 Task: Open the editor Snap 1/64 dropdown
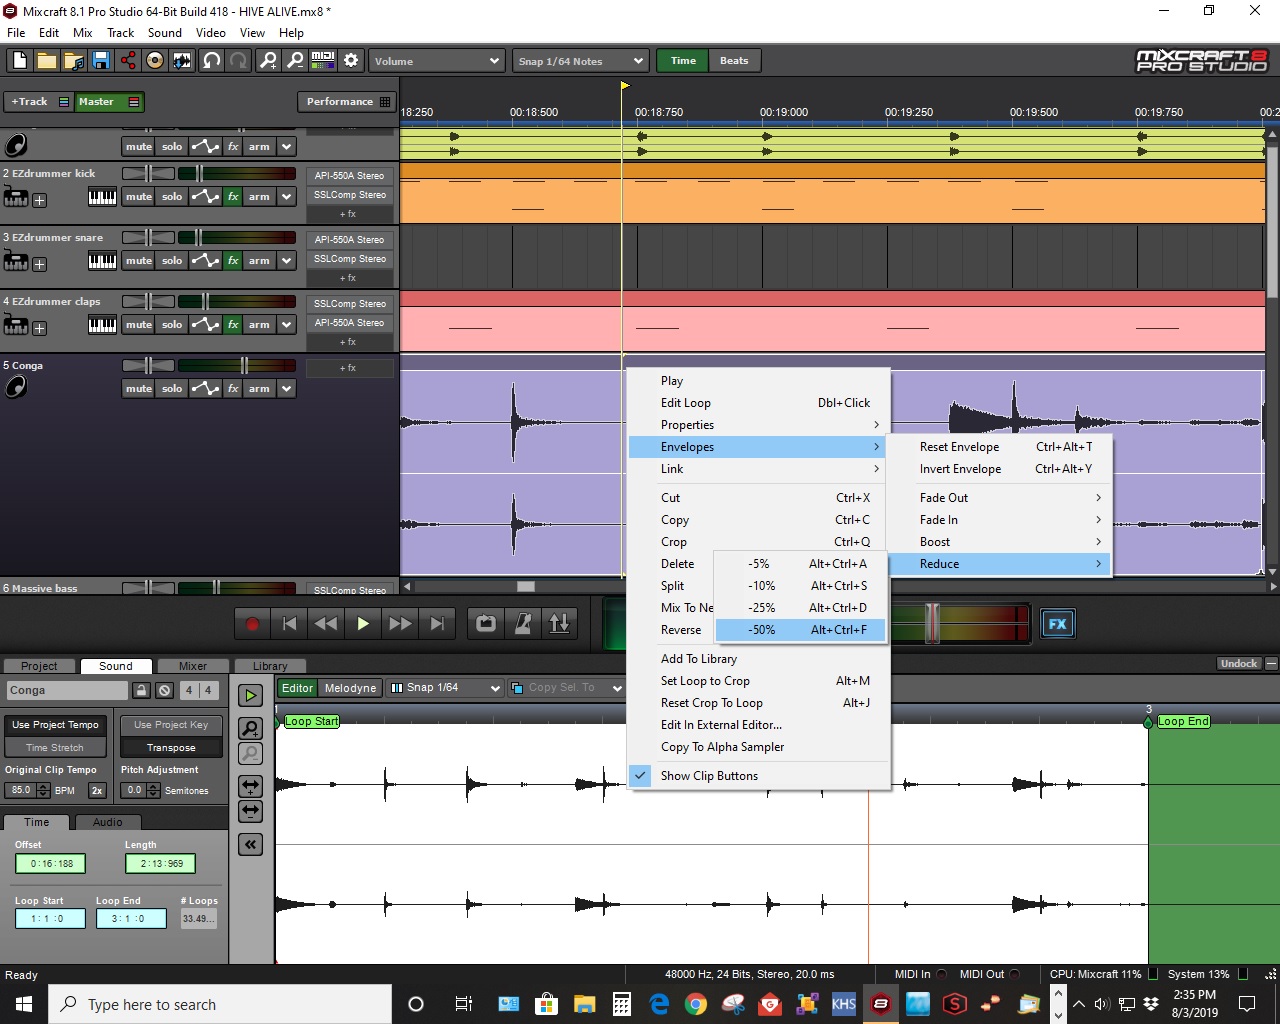(x=445, y=688)
